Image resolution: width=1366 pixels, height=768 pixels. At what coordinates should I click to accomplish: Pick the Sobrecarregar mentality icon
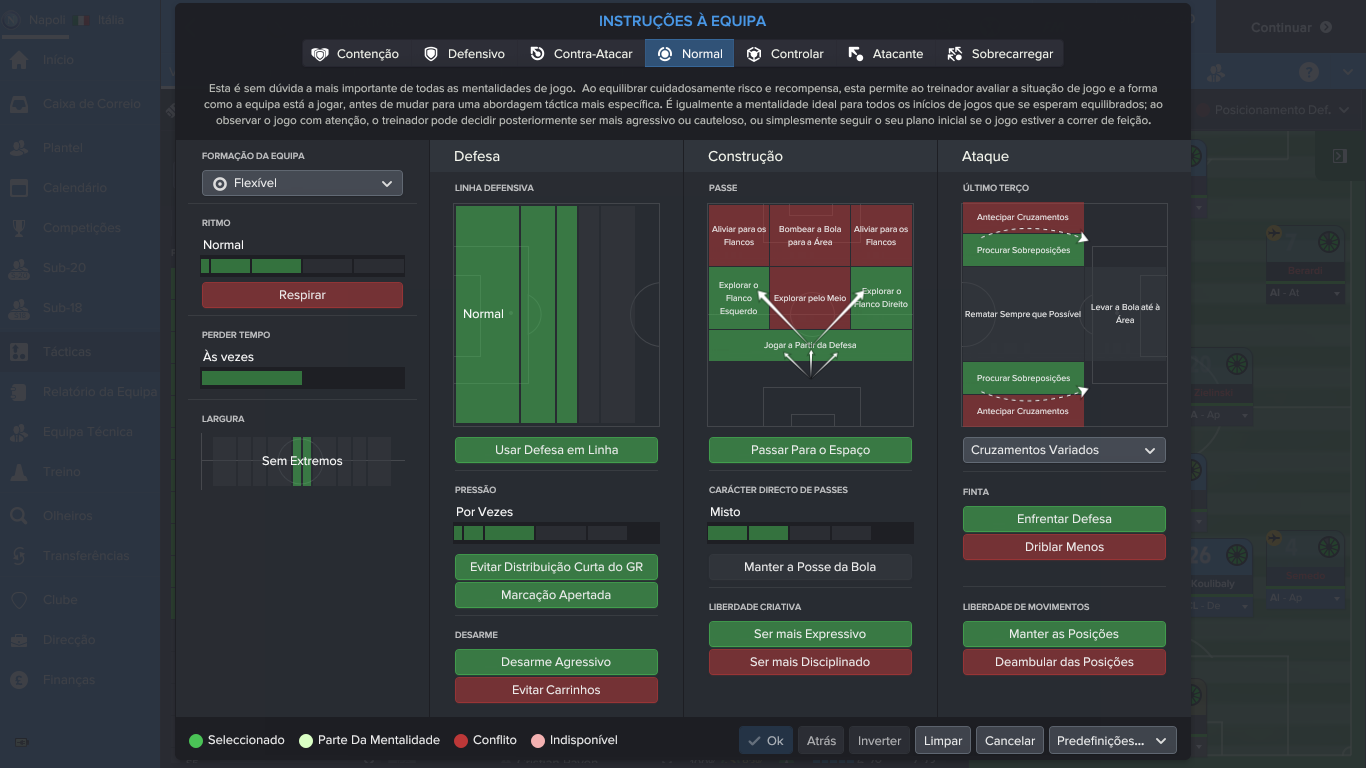point(954,54)
